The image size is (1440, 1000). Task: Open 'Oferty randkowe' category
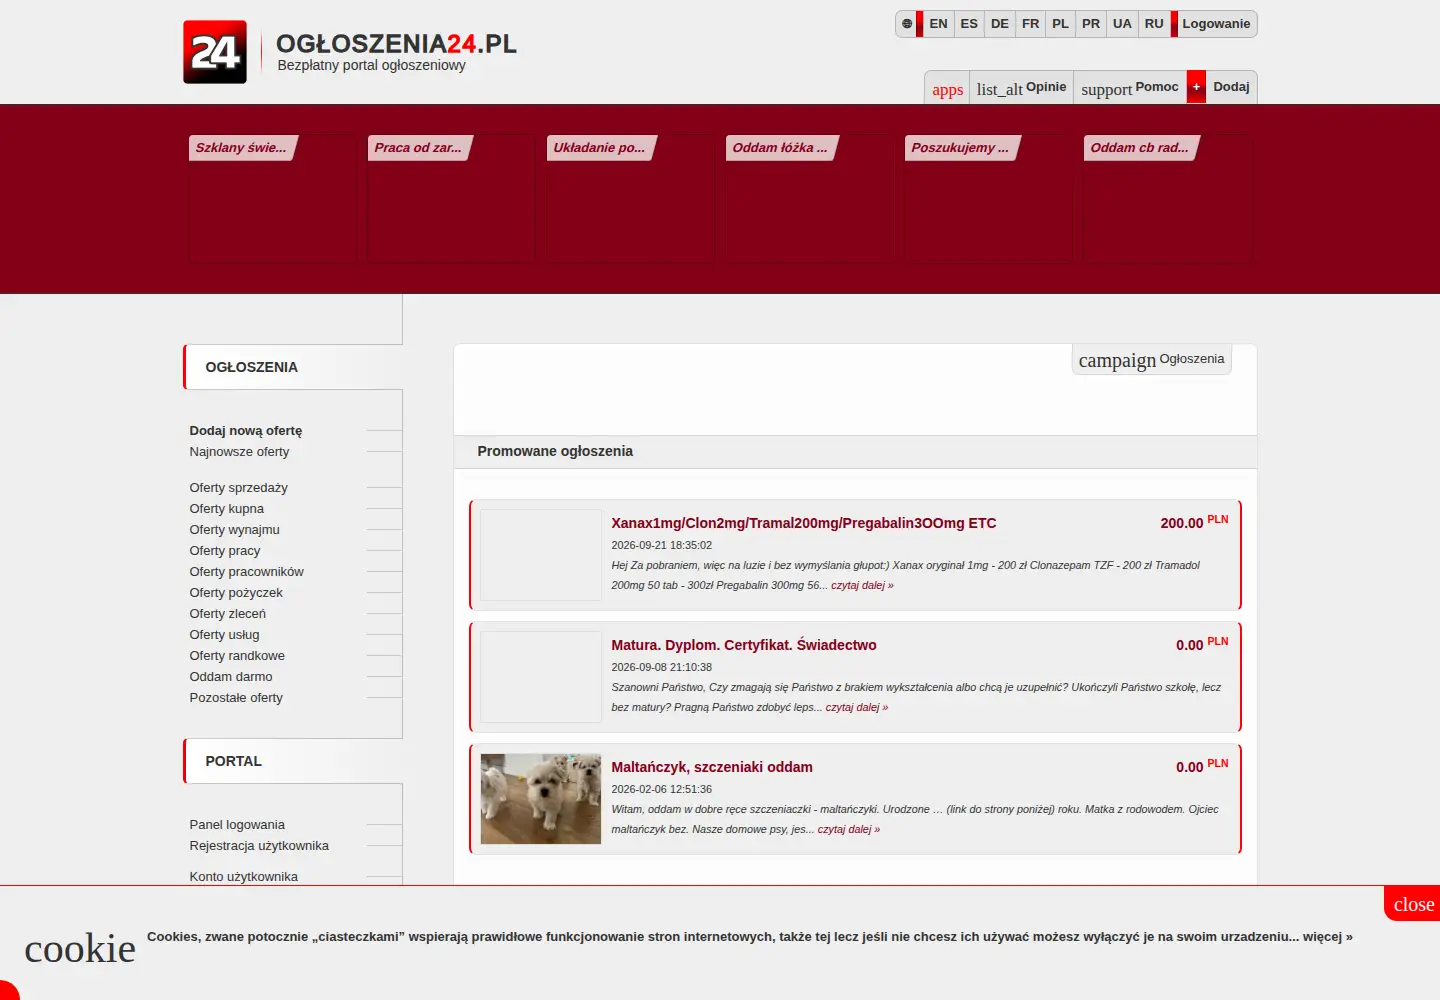237,656
